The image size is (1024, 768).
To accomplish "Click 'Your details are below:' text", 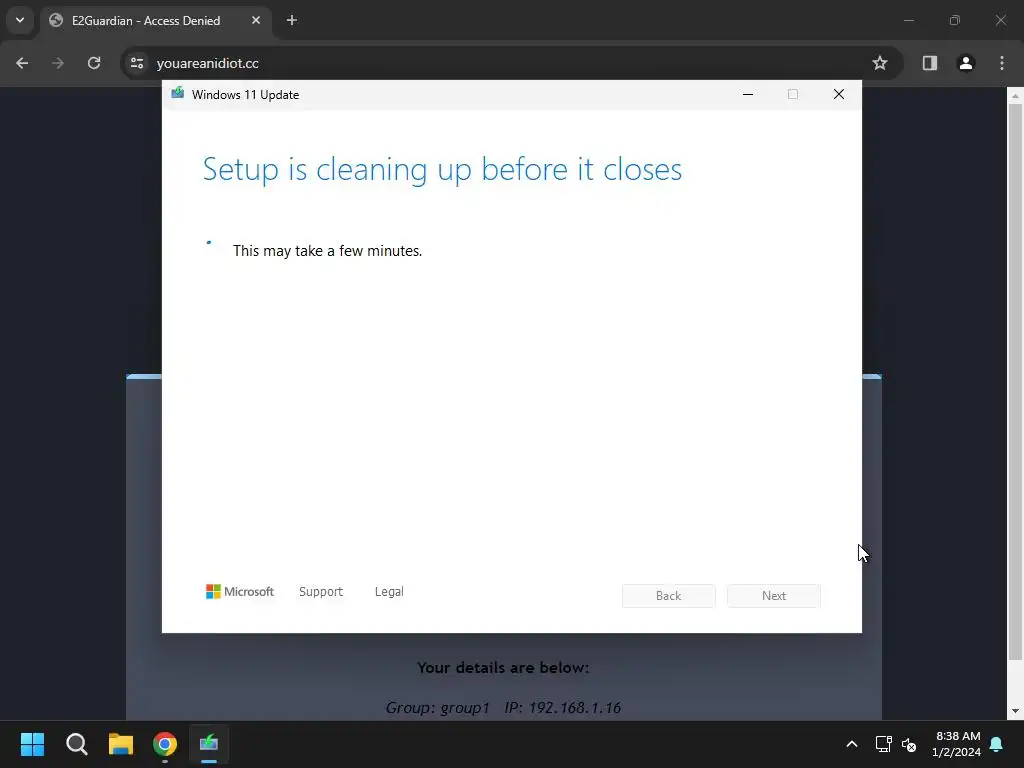I will 503,667.
